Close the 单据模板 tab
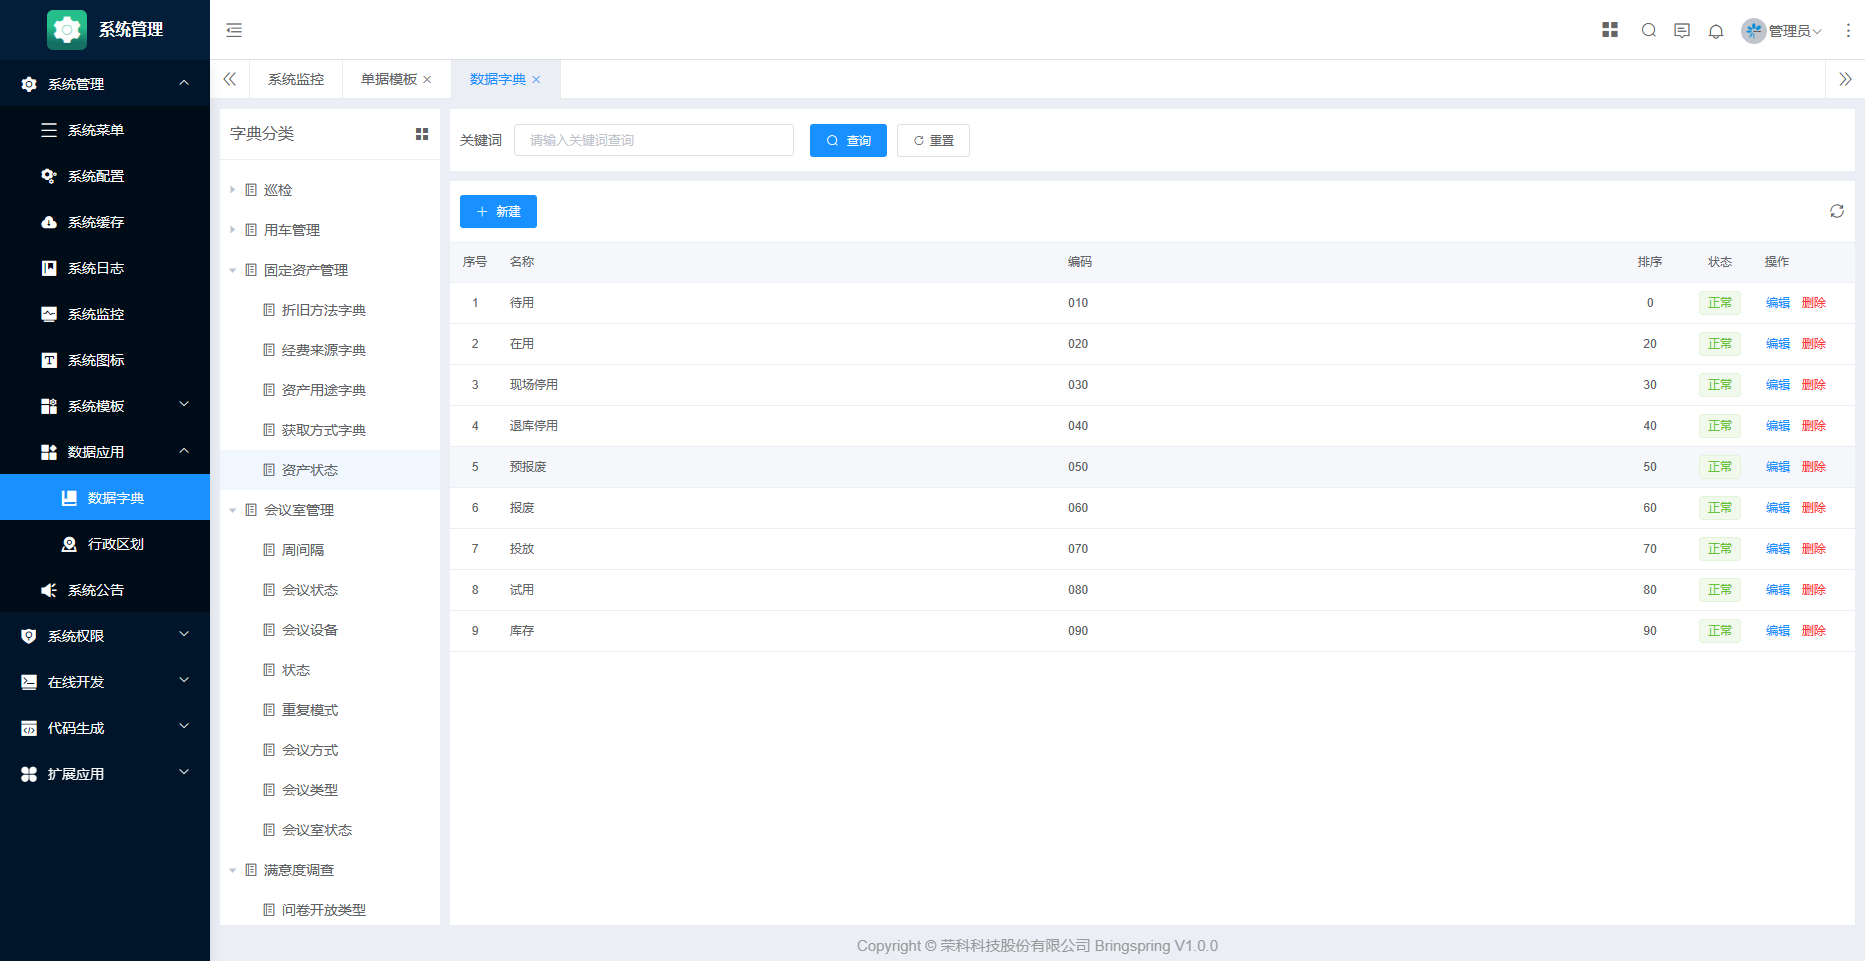Image resolution: width=1865 pixels, height=961 pixels. click(x=427, y=80)
